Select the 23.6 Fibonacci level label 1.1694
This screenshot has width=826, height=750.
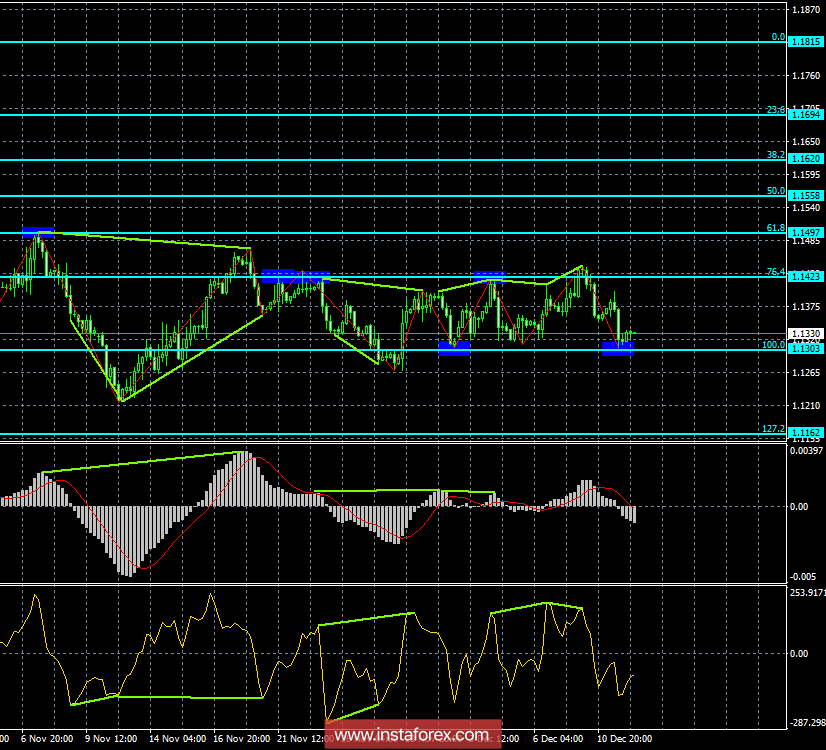pos(805,115)
